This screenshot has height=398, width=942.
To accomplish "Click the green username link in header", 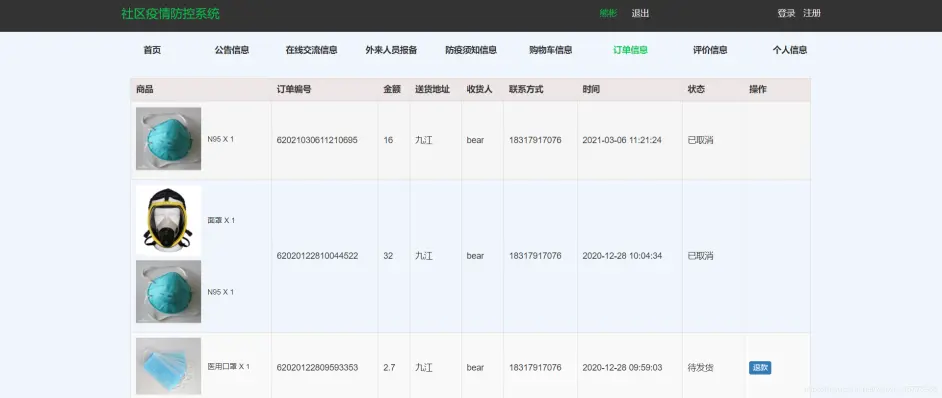I will coord(608,13).
